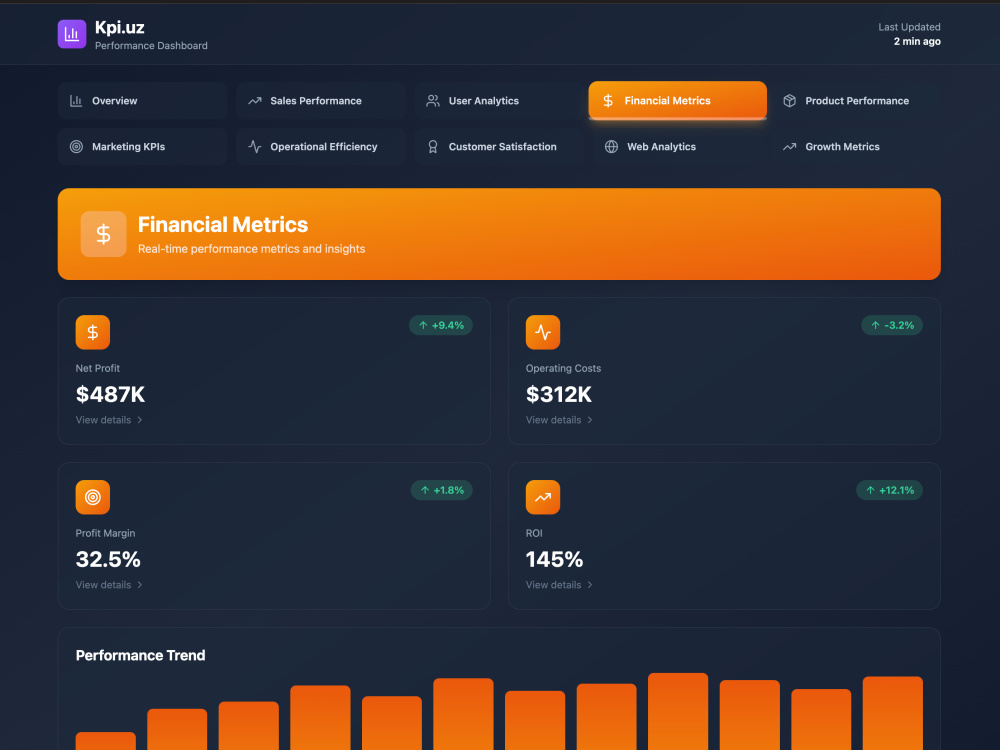
Task: Click the Financial Metrics tab dollar icon
Action: (x=608, y=101)
